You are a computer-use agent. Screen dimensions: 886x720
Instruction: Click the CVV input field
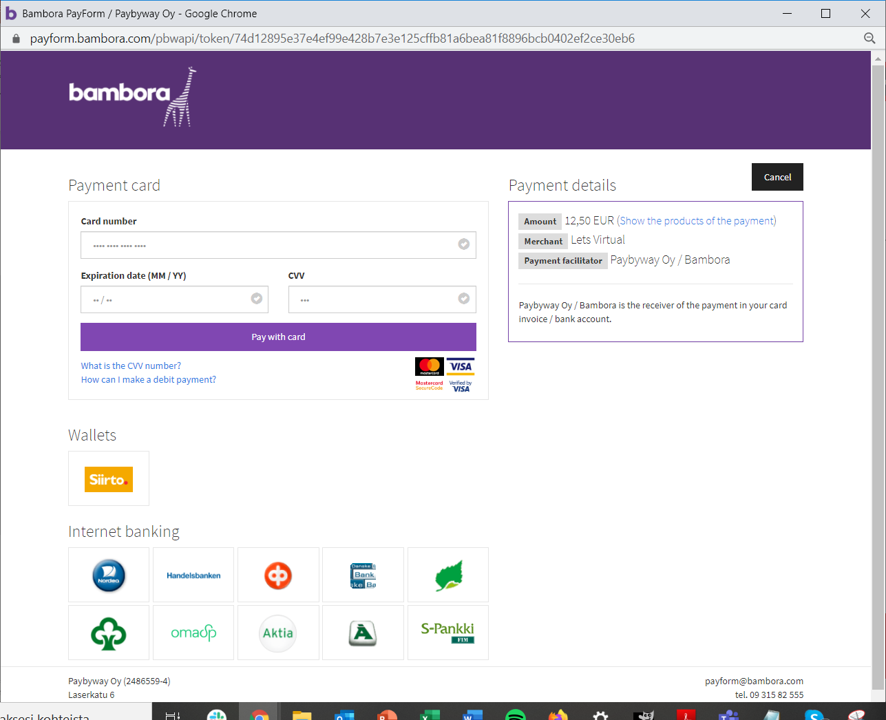click(x=382, y=299)
